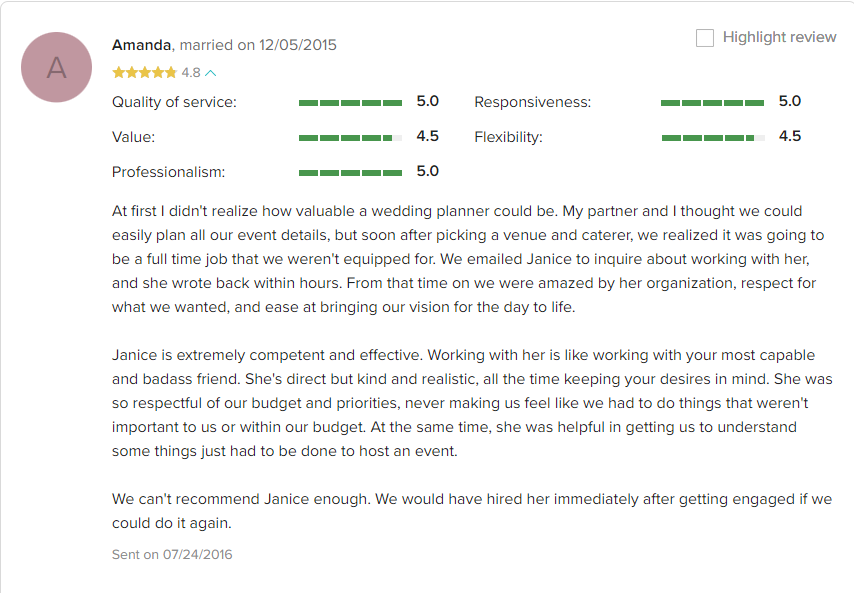Screen dimensions: 854x593
Task: Click the Responsiveness label
Action: pyautogui.click(x=533, y=102)
